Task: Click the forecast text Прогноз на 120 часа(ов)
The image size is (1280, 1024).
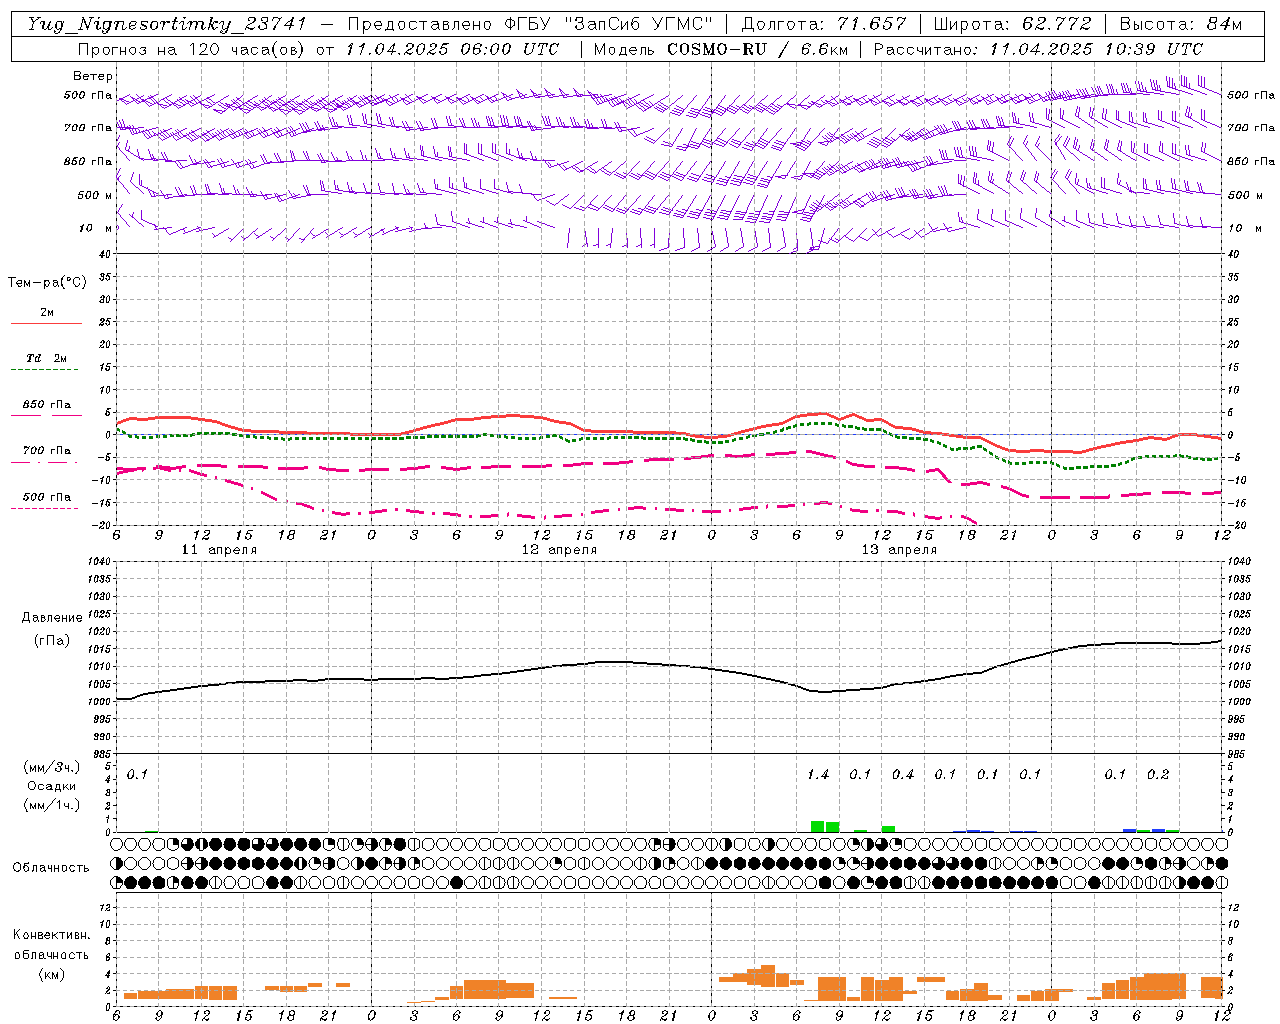Action: pos(193,49)
